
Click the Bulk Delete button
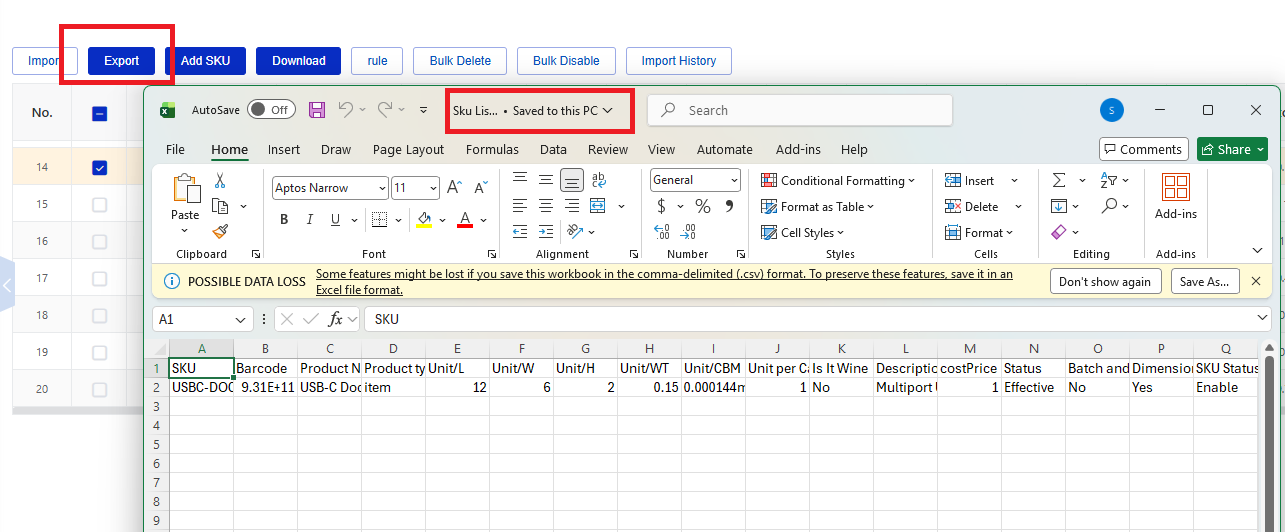(460, 61)
